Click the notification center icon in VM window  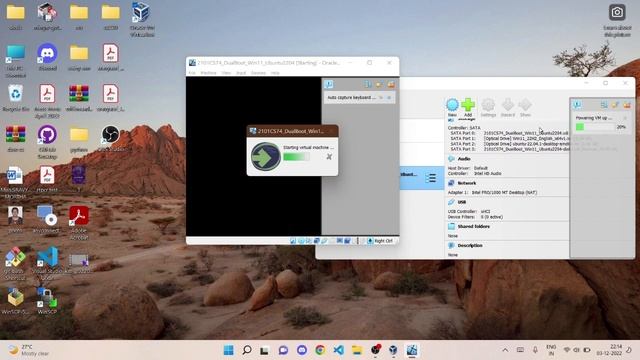tap(329, 84)
